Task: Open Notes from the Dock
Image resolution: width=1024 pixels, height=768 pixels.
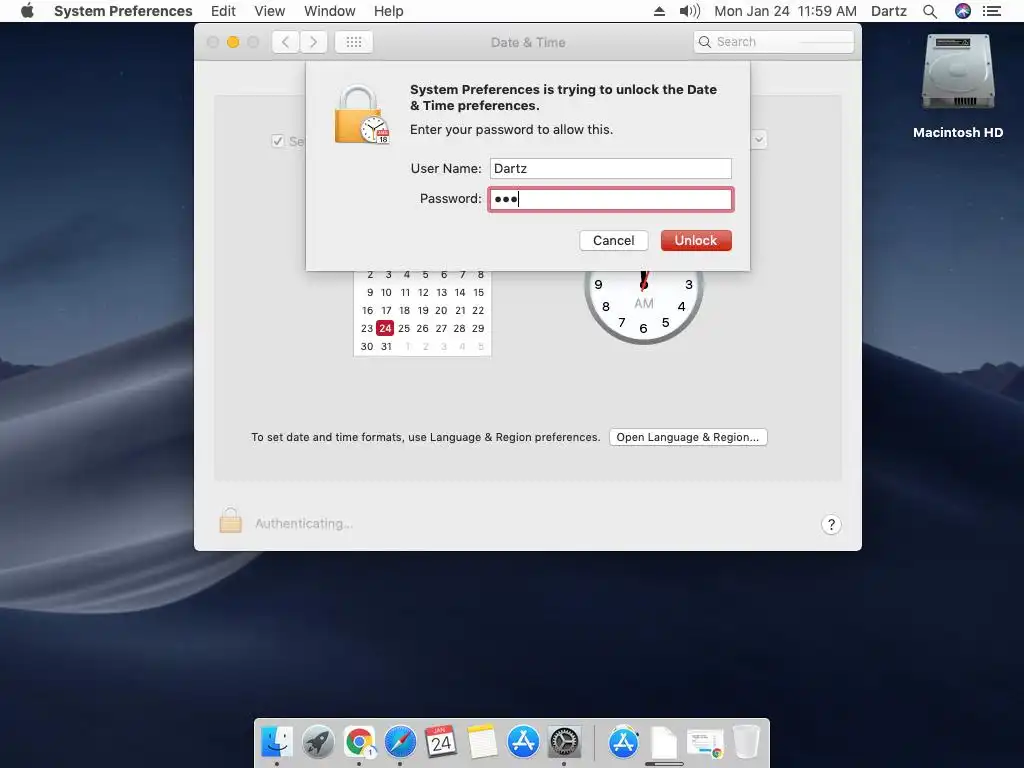Action: click(482, 743)
